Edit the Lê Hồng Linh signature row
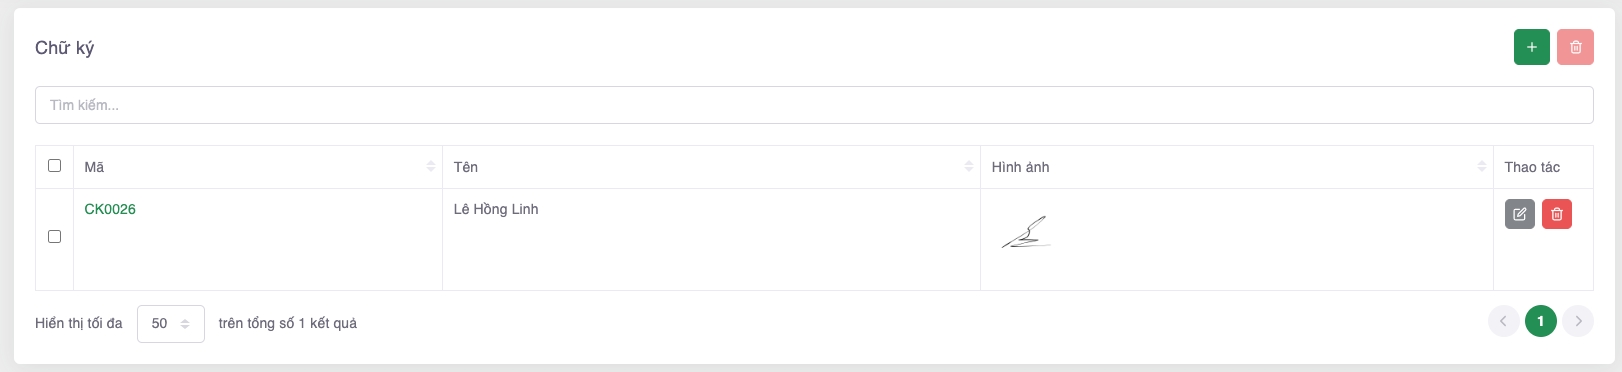 coord(1519,214)
